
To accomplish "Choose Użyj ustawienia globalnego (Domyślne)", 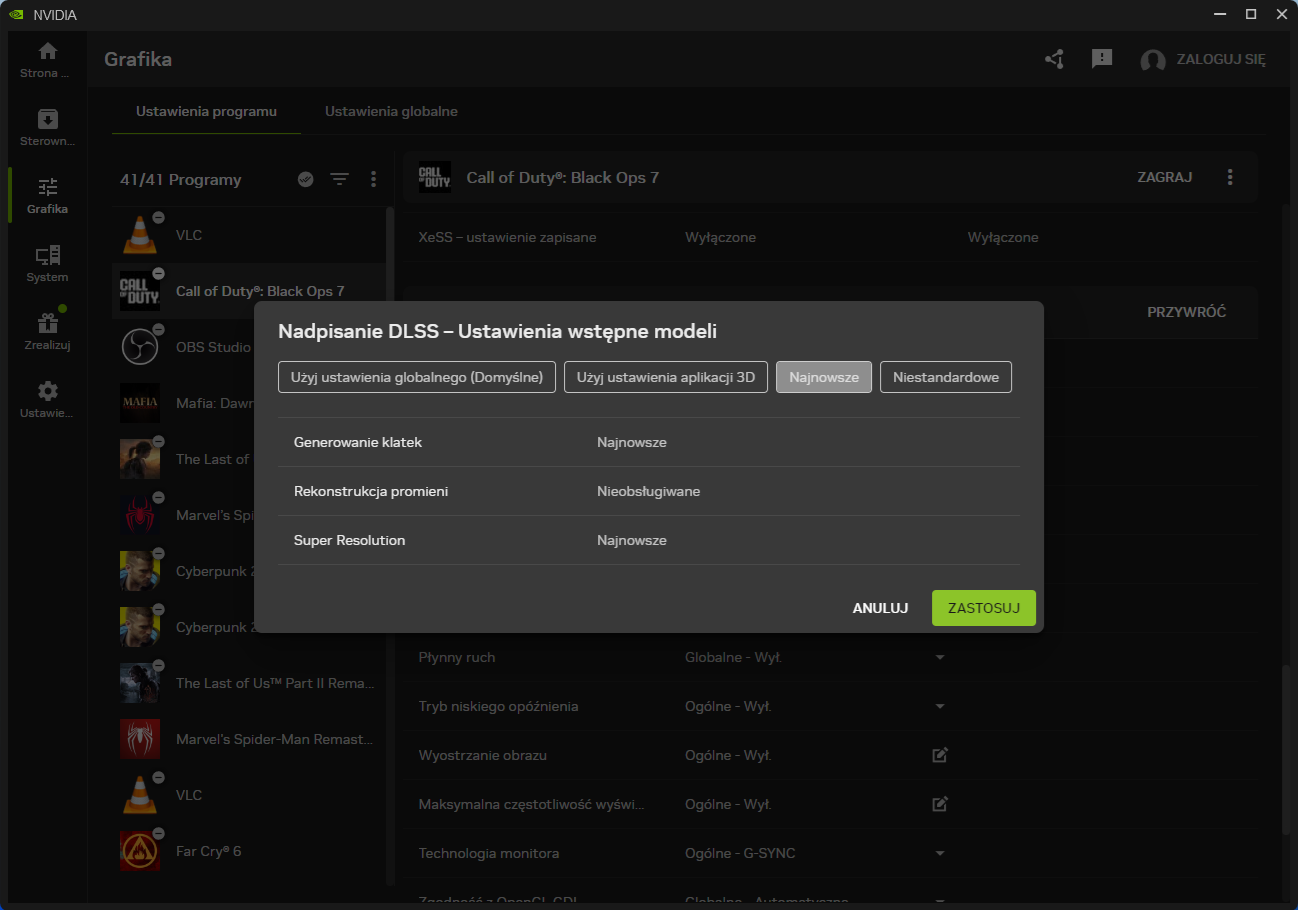I will pyautogui.click(x=417, y=378).
